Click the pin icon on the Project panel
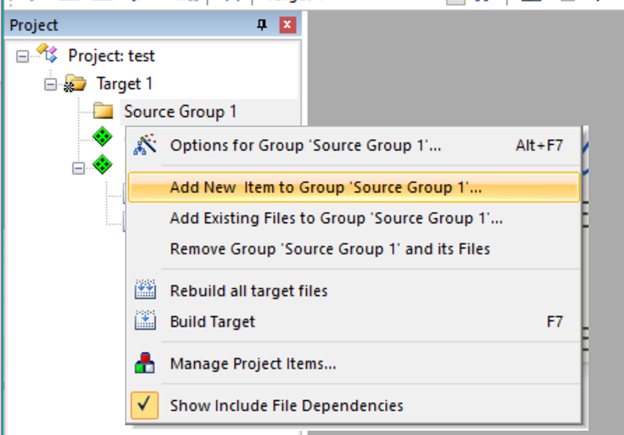 click(262, 25)
